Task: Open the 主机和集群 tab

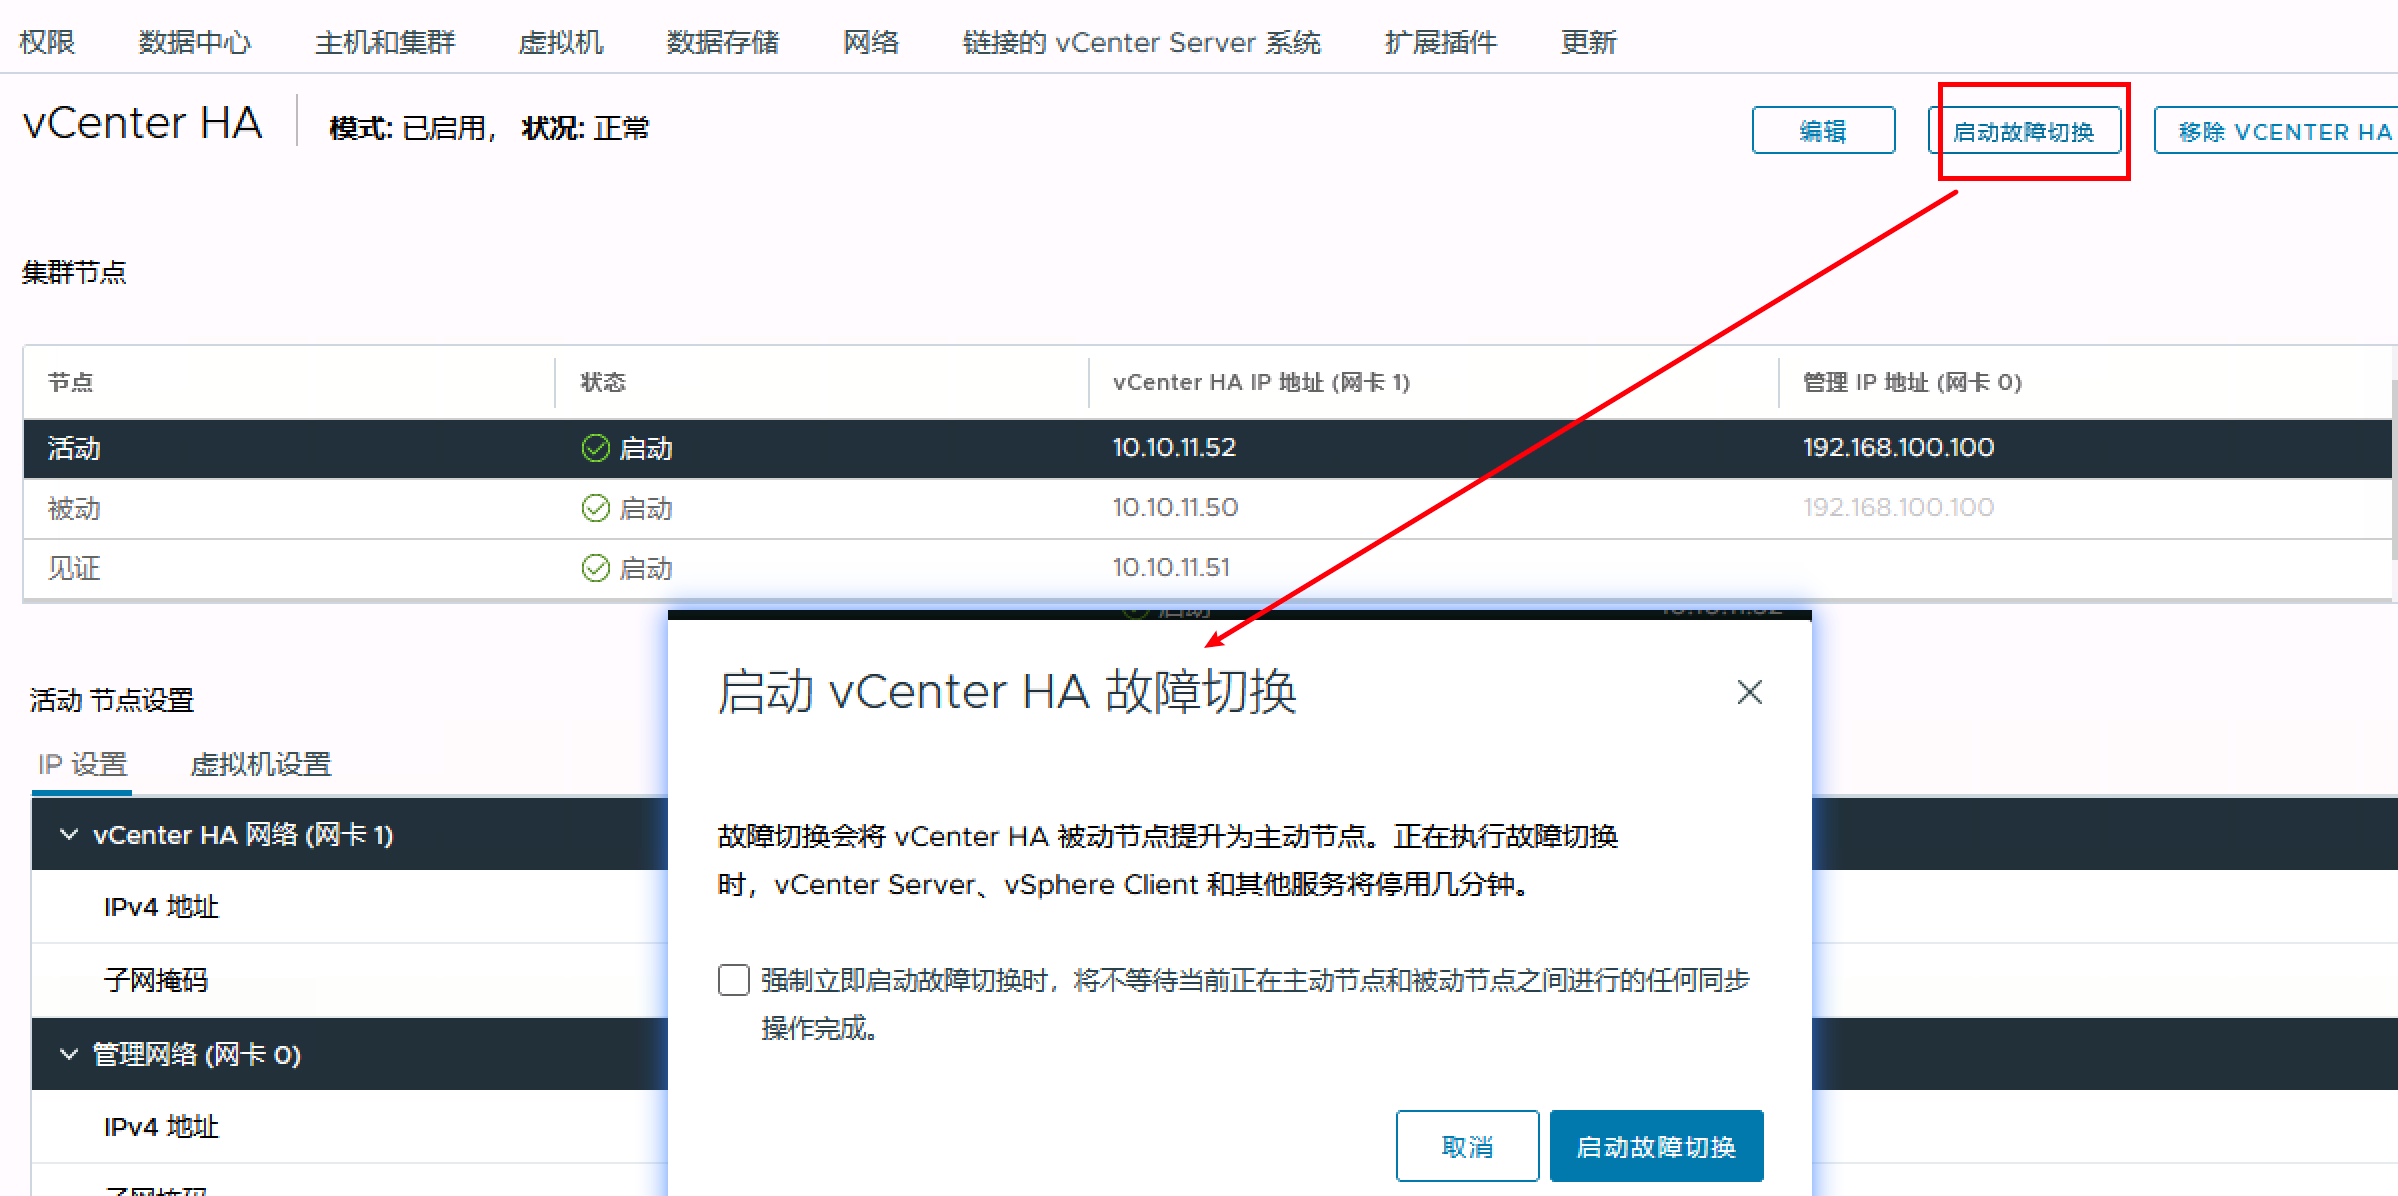Action: pyautogui.click(x=385, y=42)
